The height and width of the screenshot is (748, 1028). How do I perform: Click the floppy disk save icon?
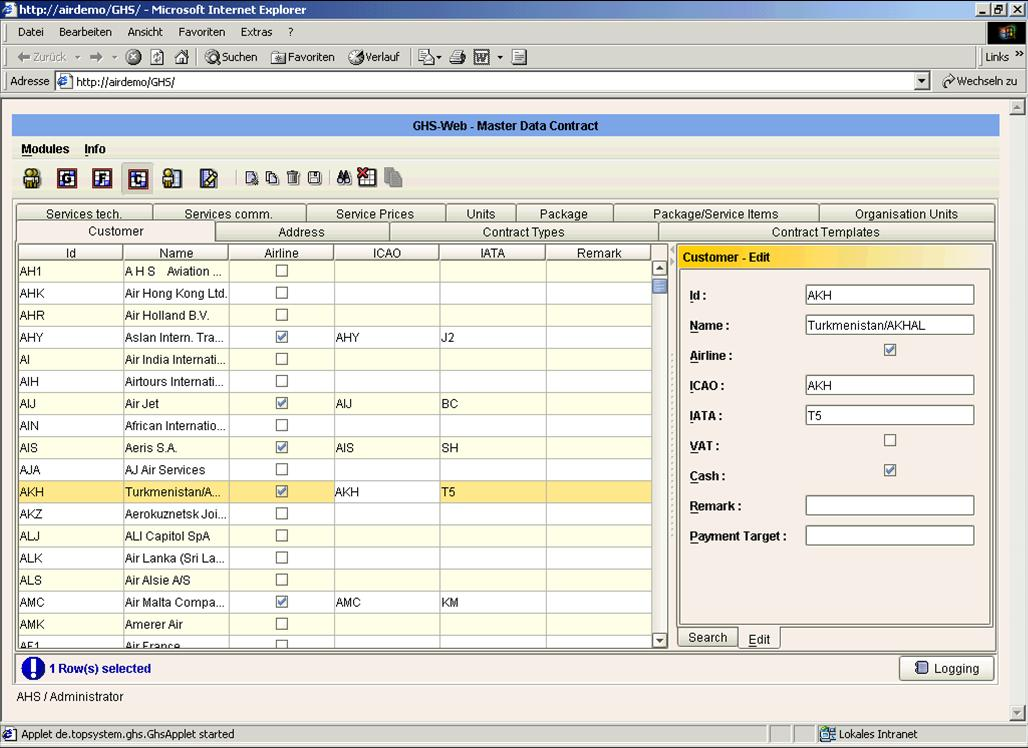click(x=314, y=178)
